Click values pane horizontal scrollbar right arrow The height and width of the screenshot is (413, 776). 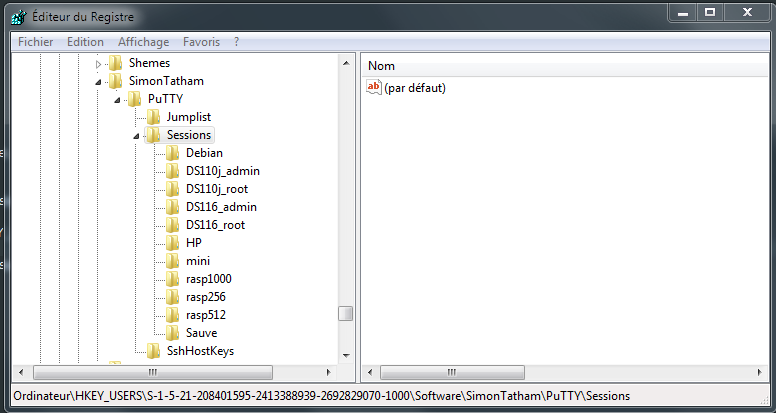760,372
